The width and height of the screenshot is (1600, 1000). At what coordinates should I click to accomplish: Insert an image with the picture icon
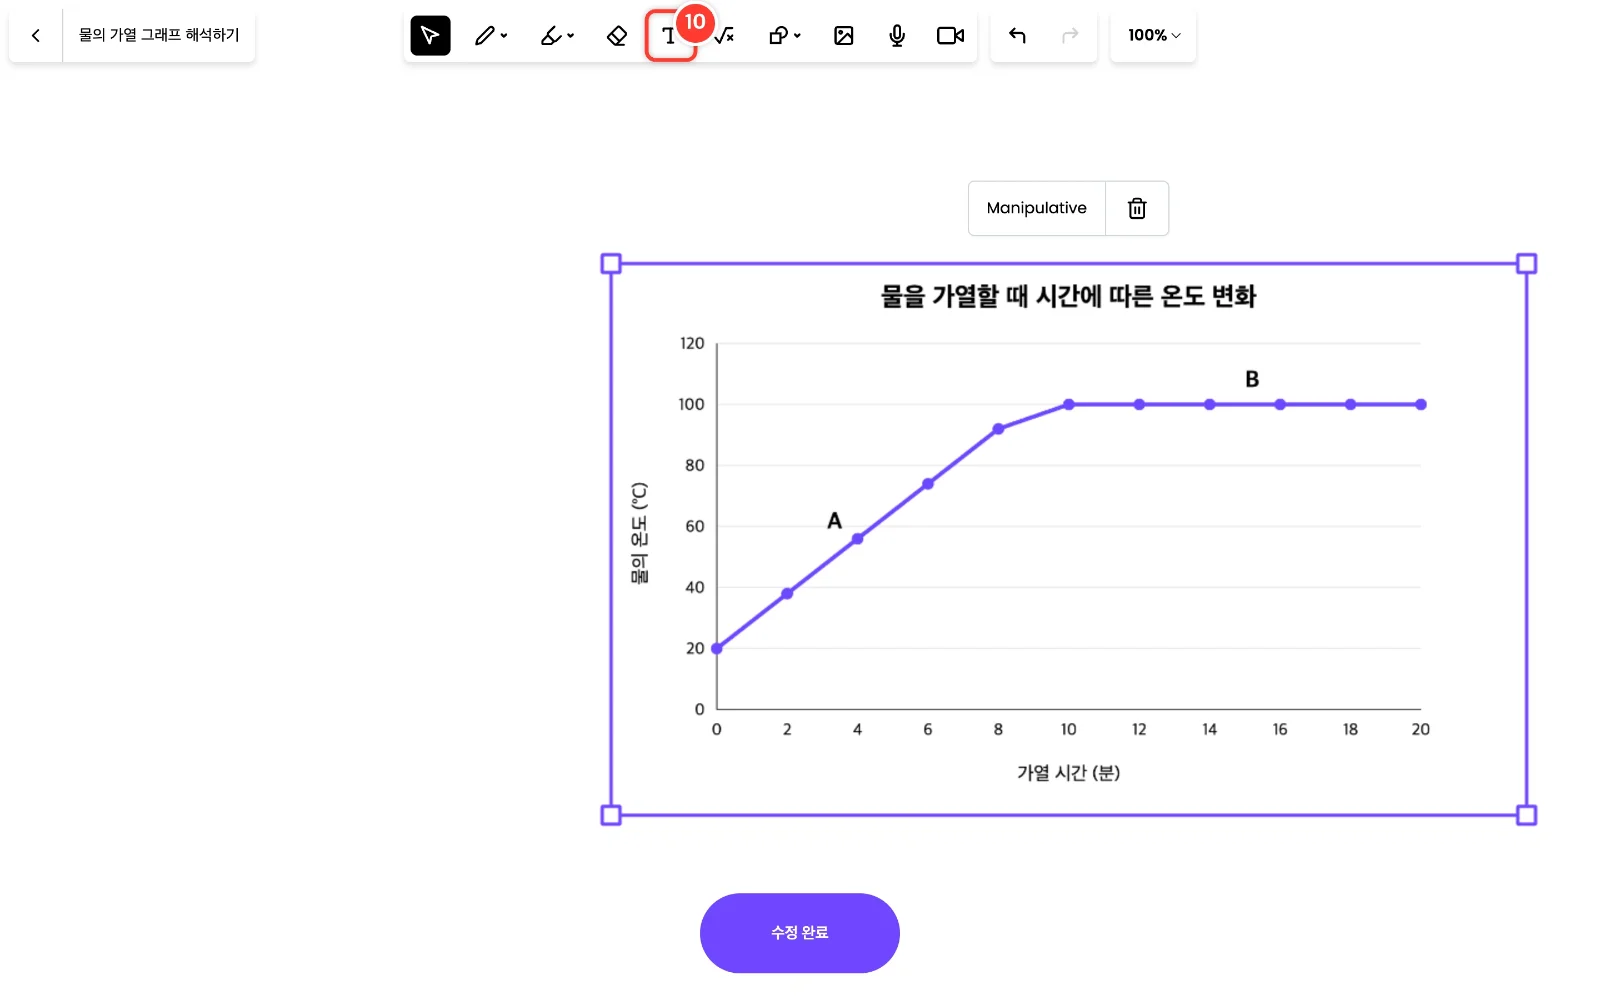(844, 36)
